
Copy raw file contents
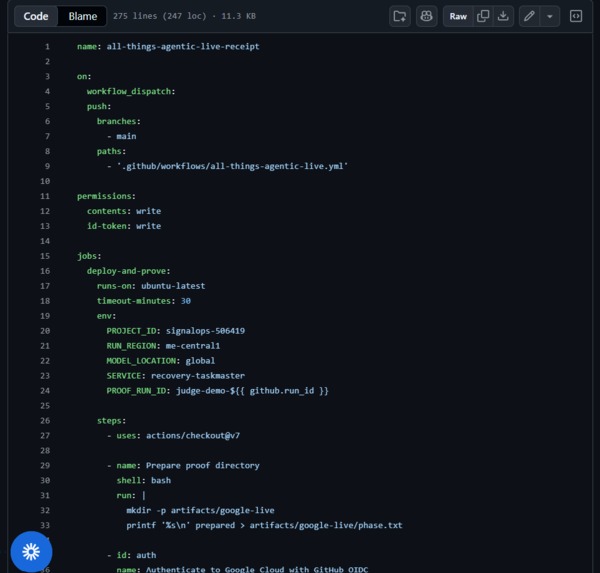click(483, 16)
